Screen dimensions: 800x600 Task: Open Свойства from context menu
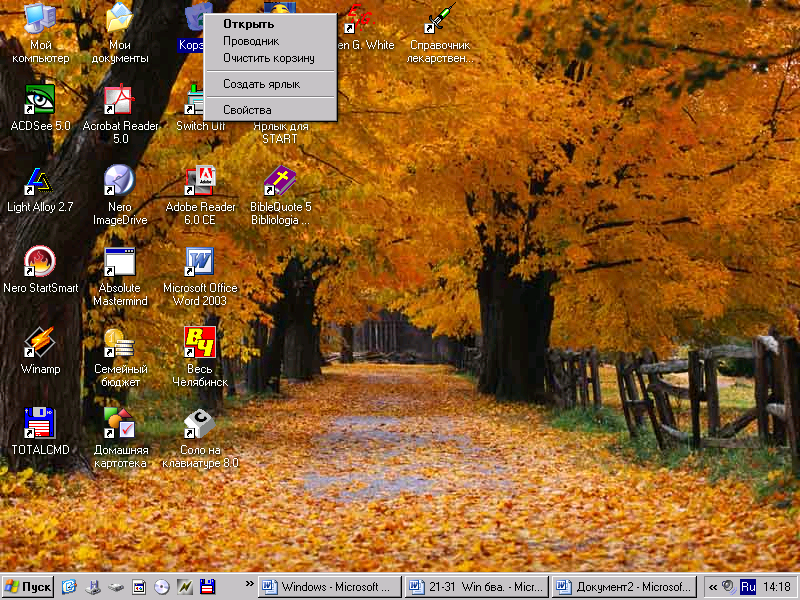[270, 110]
